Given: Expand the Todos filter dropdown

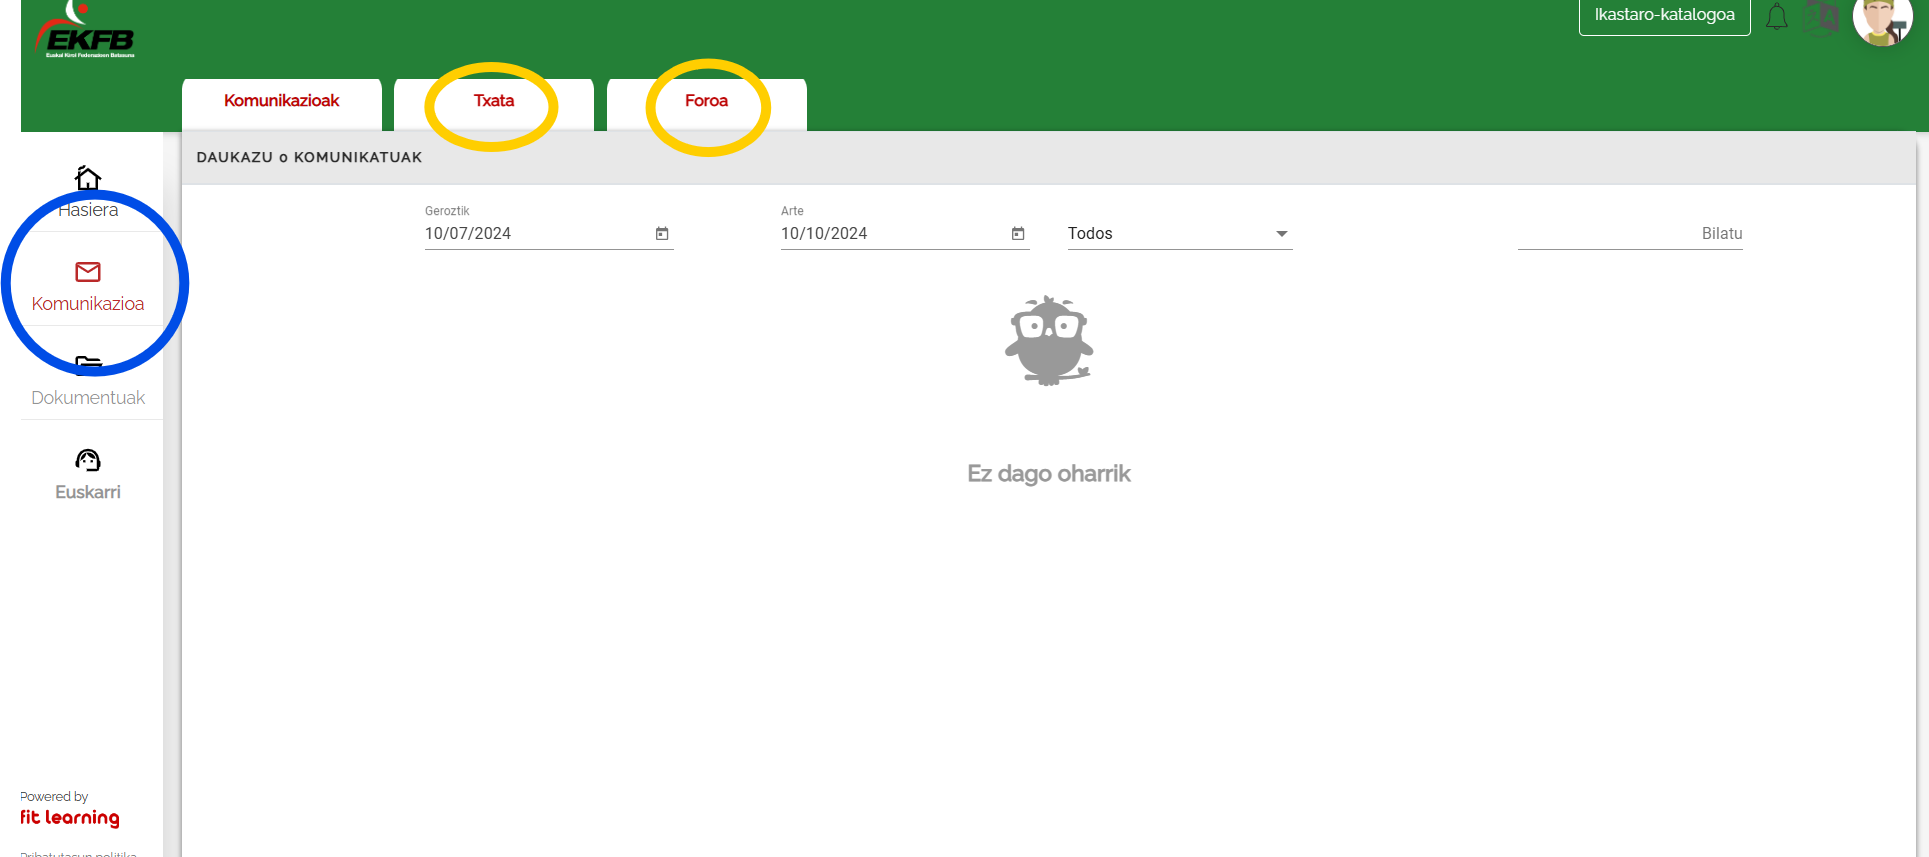Looking at the screenshot, I should [1179, 234].
